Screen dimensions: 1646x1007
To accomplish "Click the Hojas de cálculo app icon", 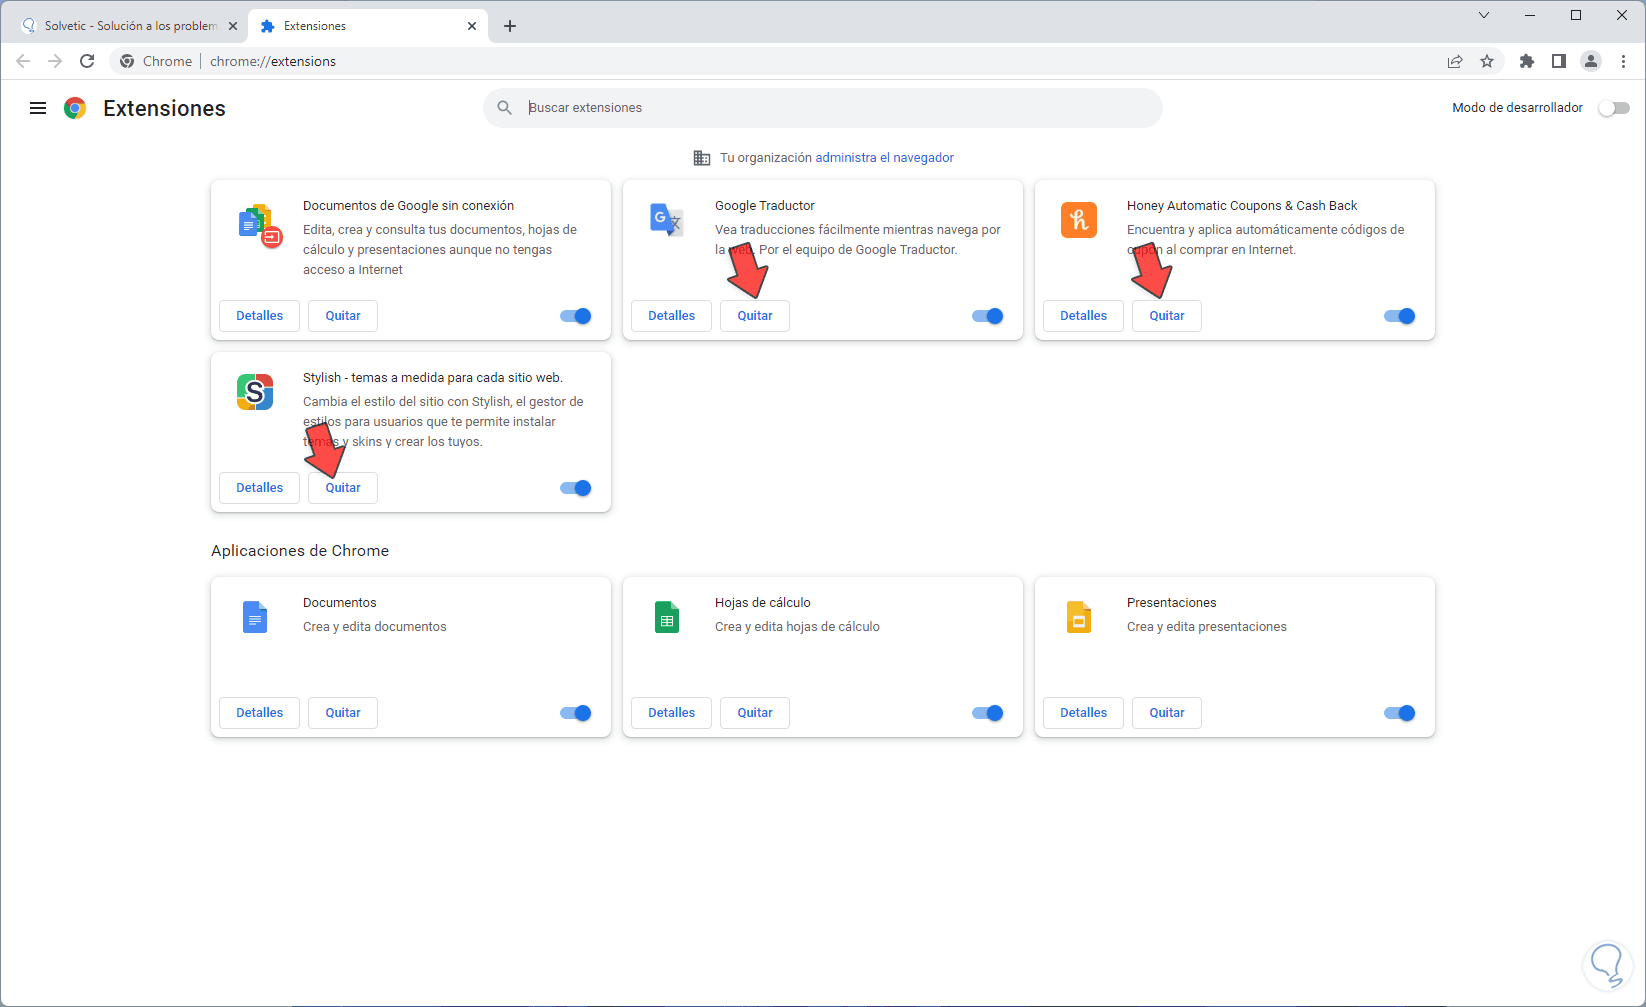I will (667, 617).
